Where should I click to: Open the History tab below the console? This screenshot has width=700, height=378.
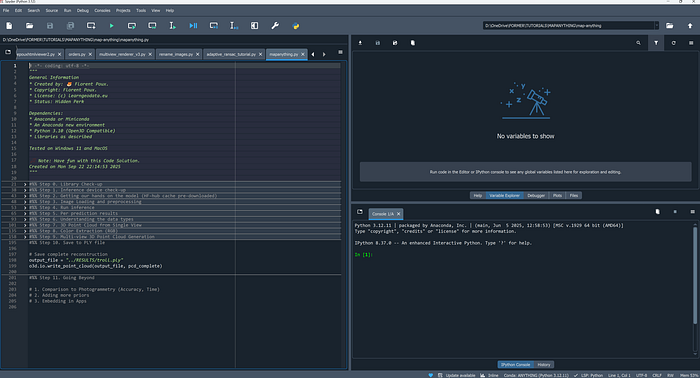[x=544, y=365]
